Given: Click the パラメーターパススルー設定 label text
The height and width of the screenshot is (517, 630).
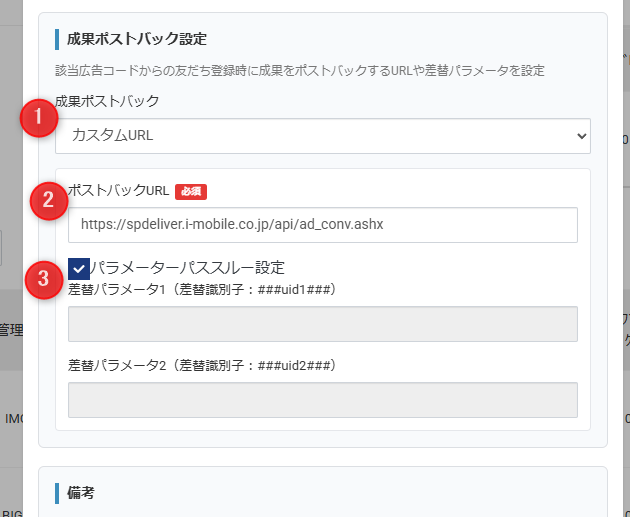Looking at the screenshot, I should tap(187, 268).
